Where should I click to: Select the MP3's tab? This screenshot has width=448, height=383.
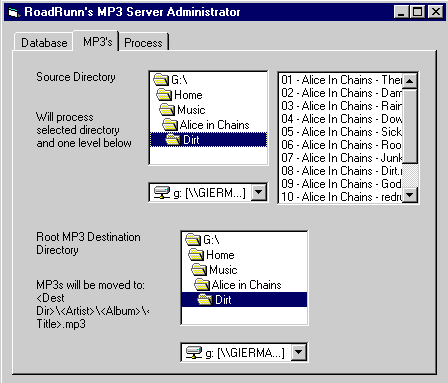click(x=97, y=42)
